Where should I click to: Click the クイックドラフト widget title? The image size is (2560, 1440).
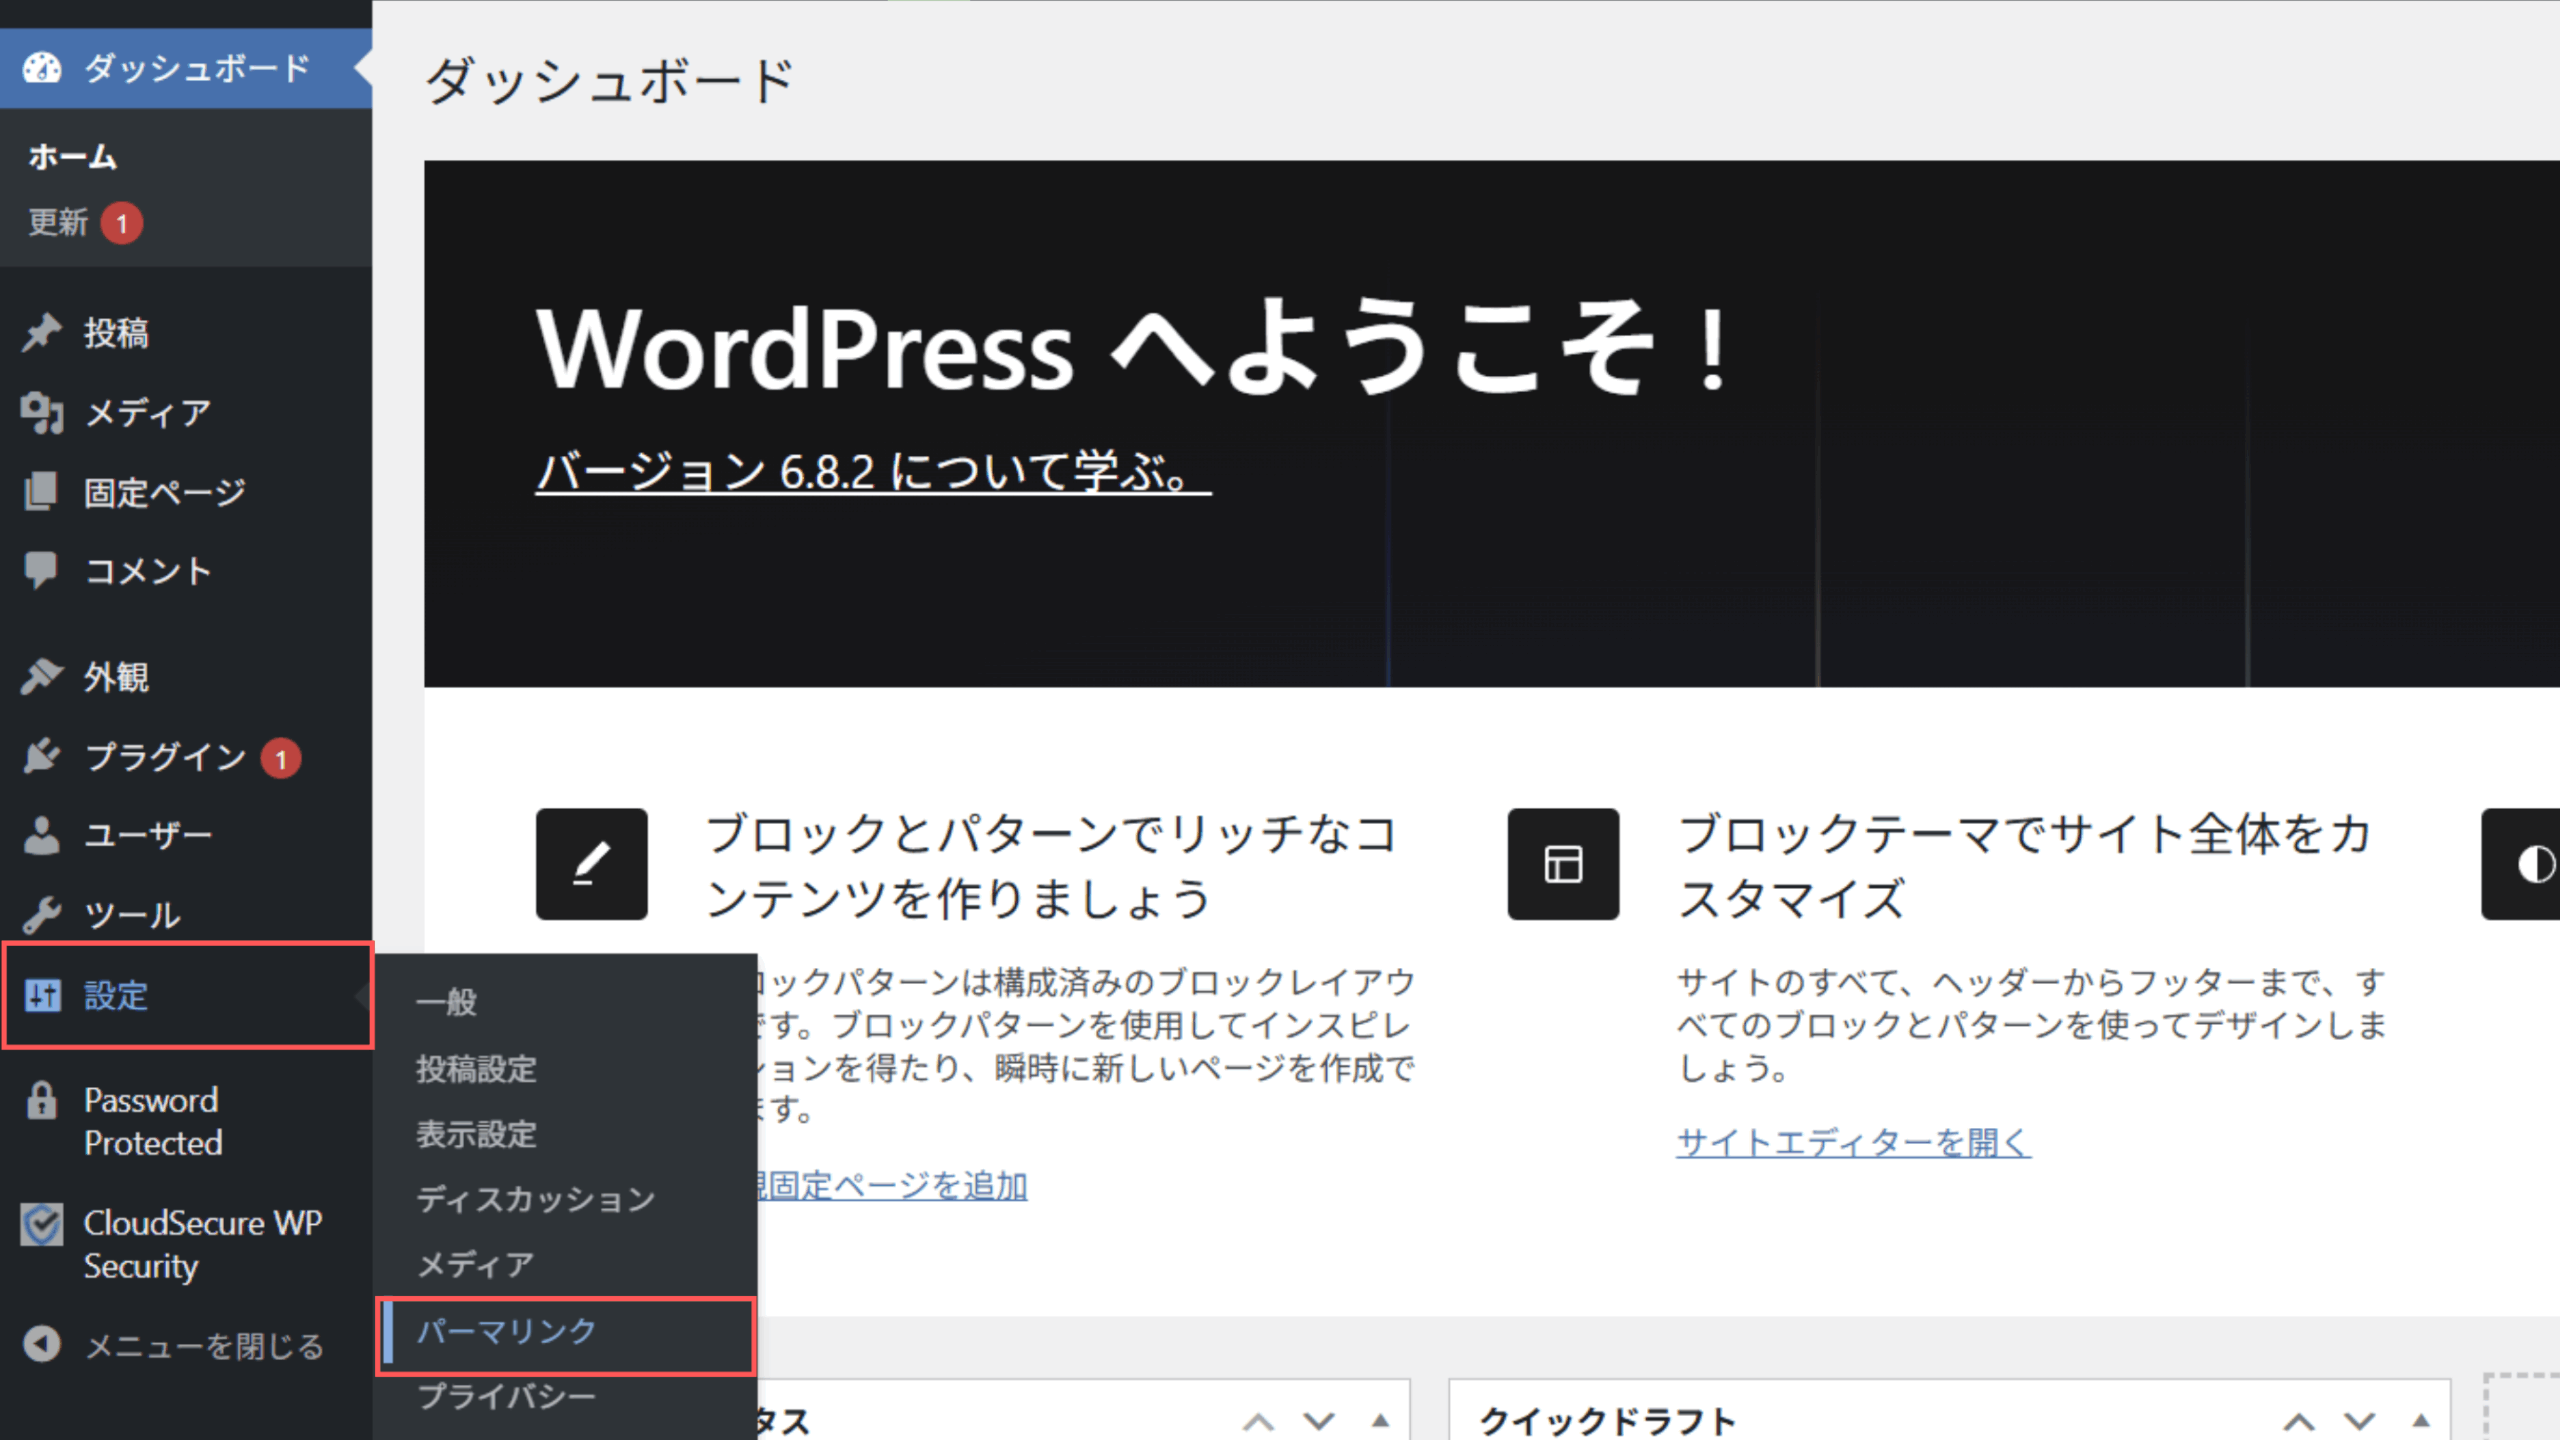coord(1608,1421)
